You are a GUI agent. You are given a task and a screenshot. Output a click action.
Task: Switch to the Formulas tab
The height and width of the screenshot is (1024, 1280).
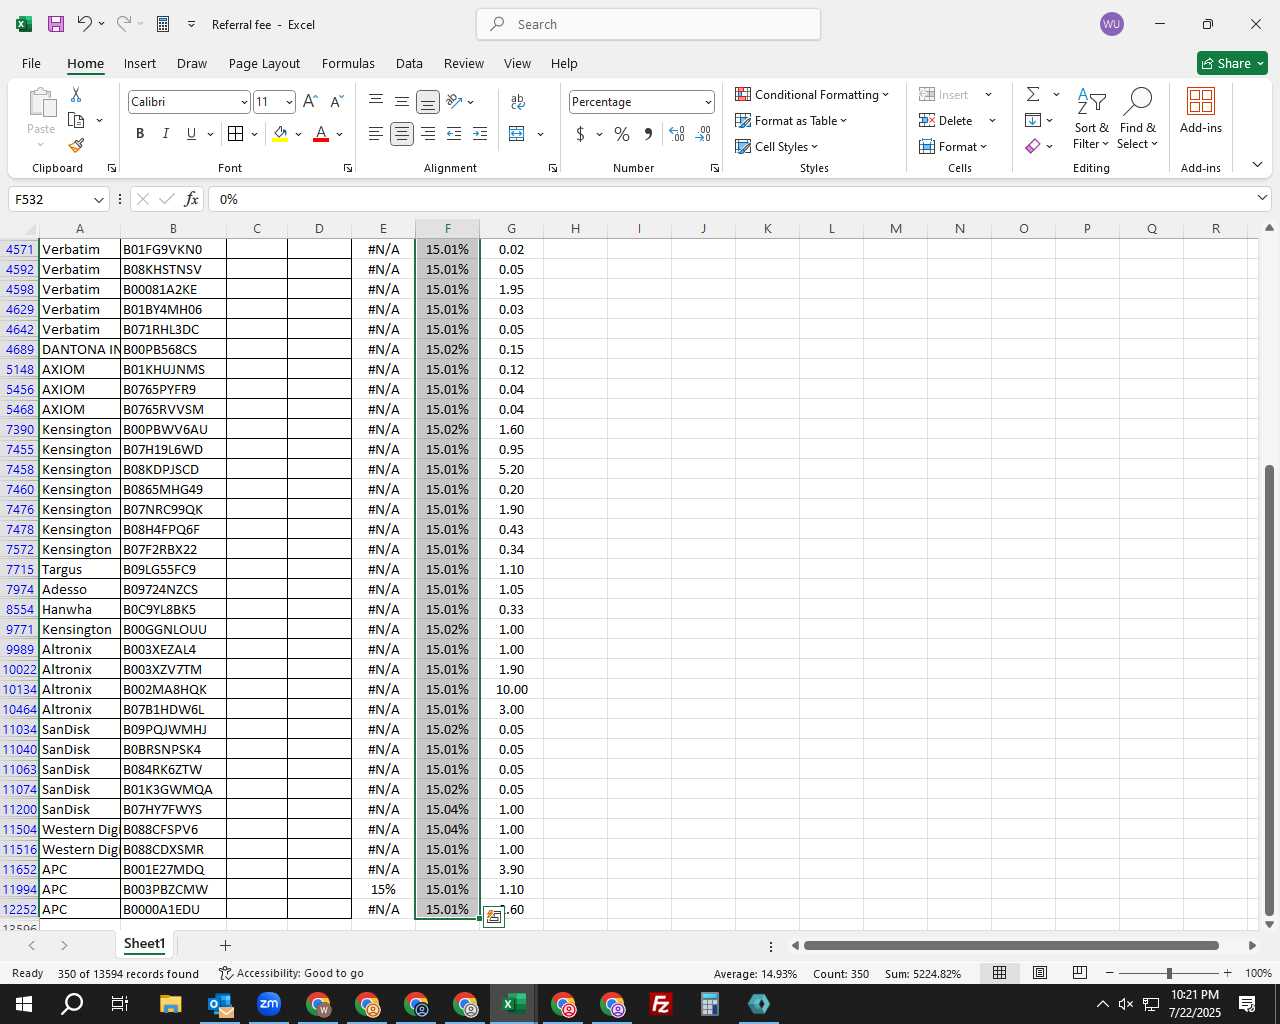(x=348, y=63)
